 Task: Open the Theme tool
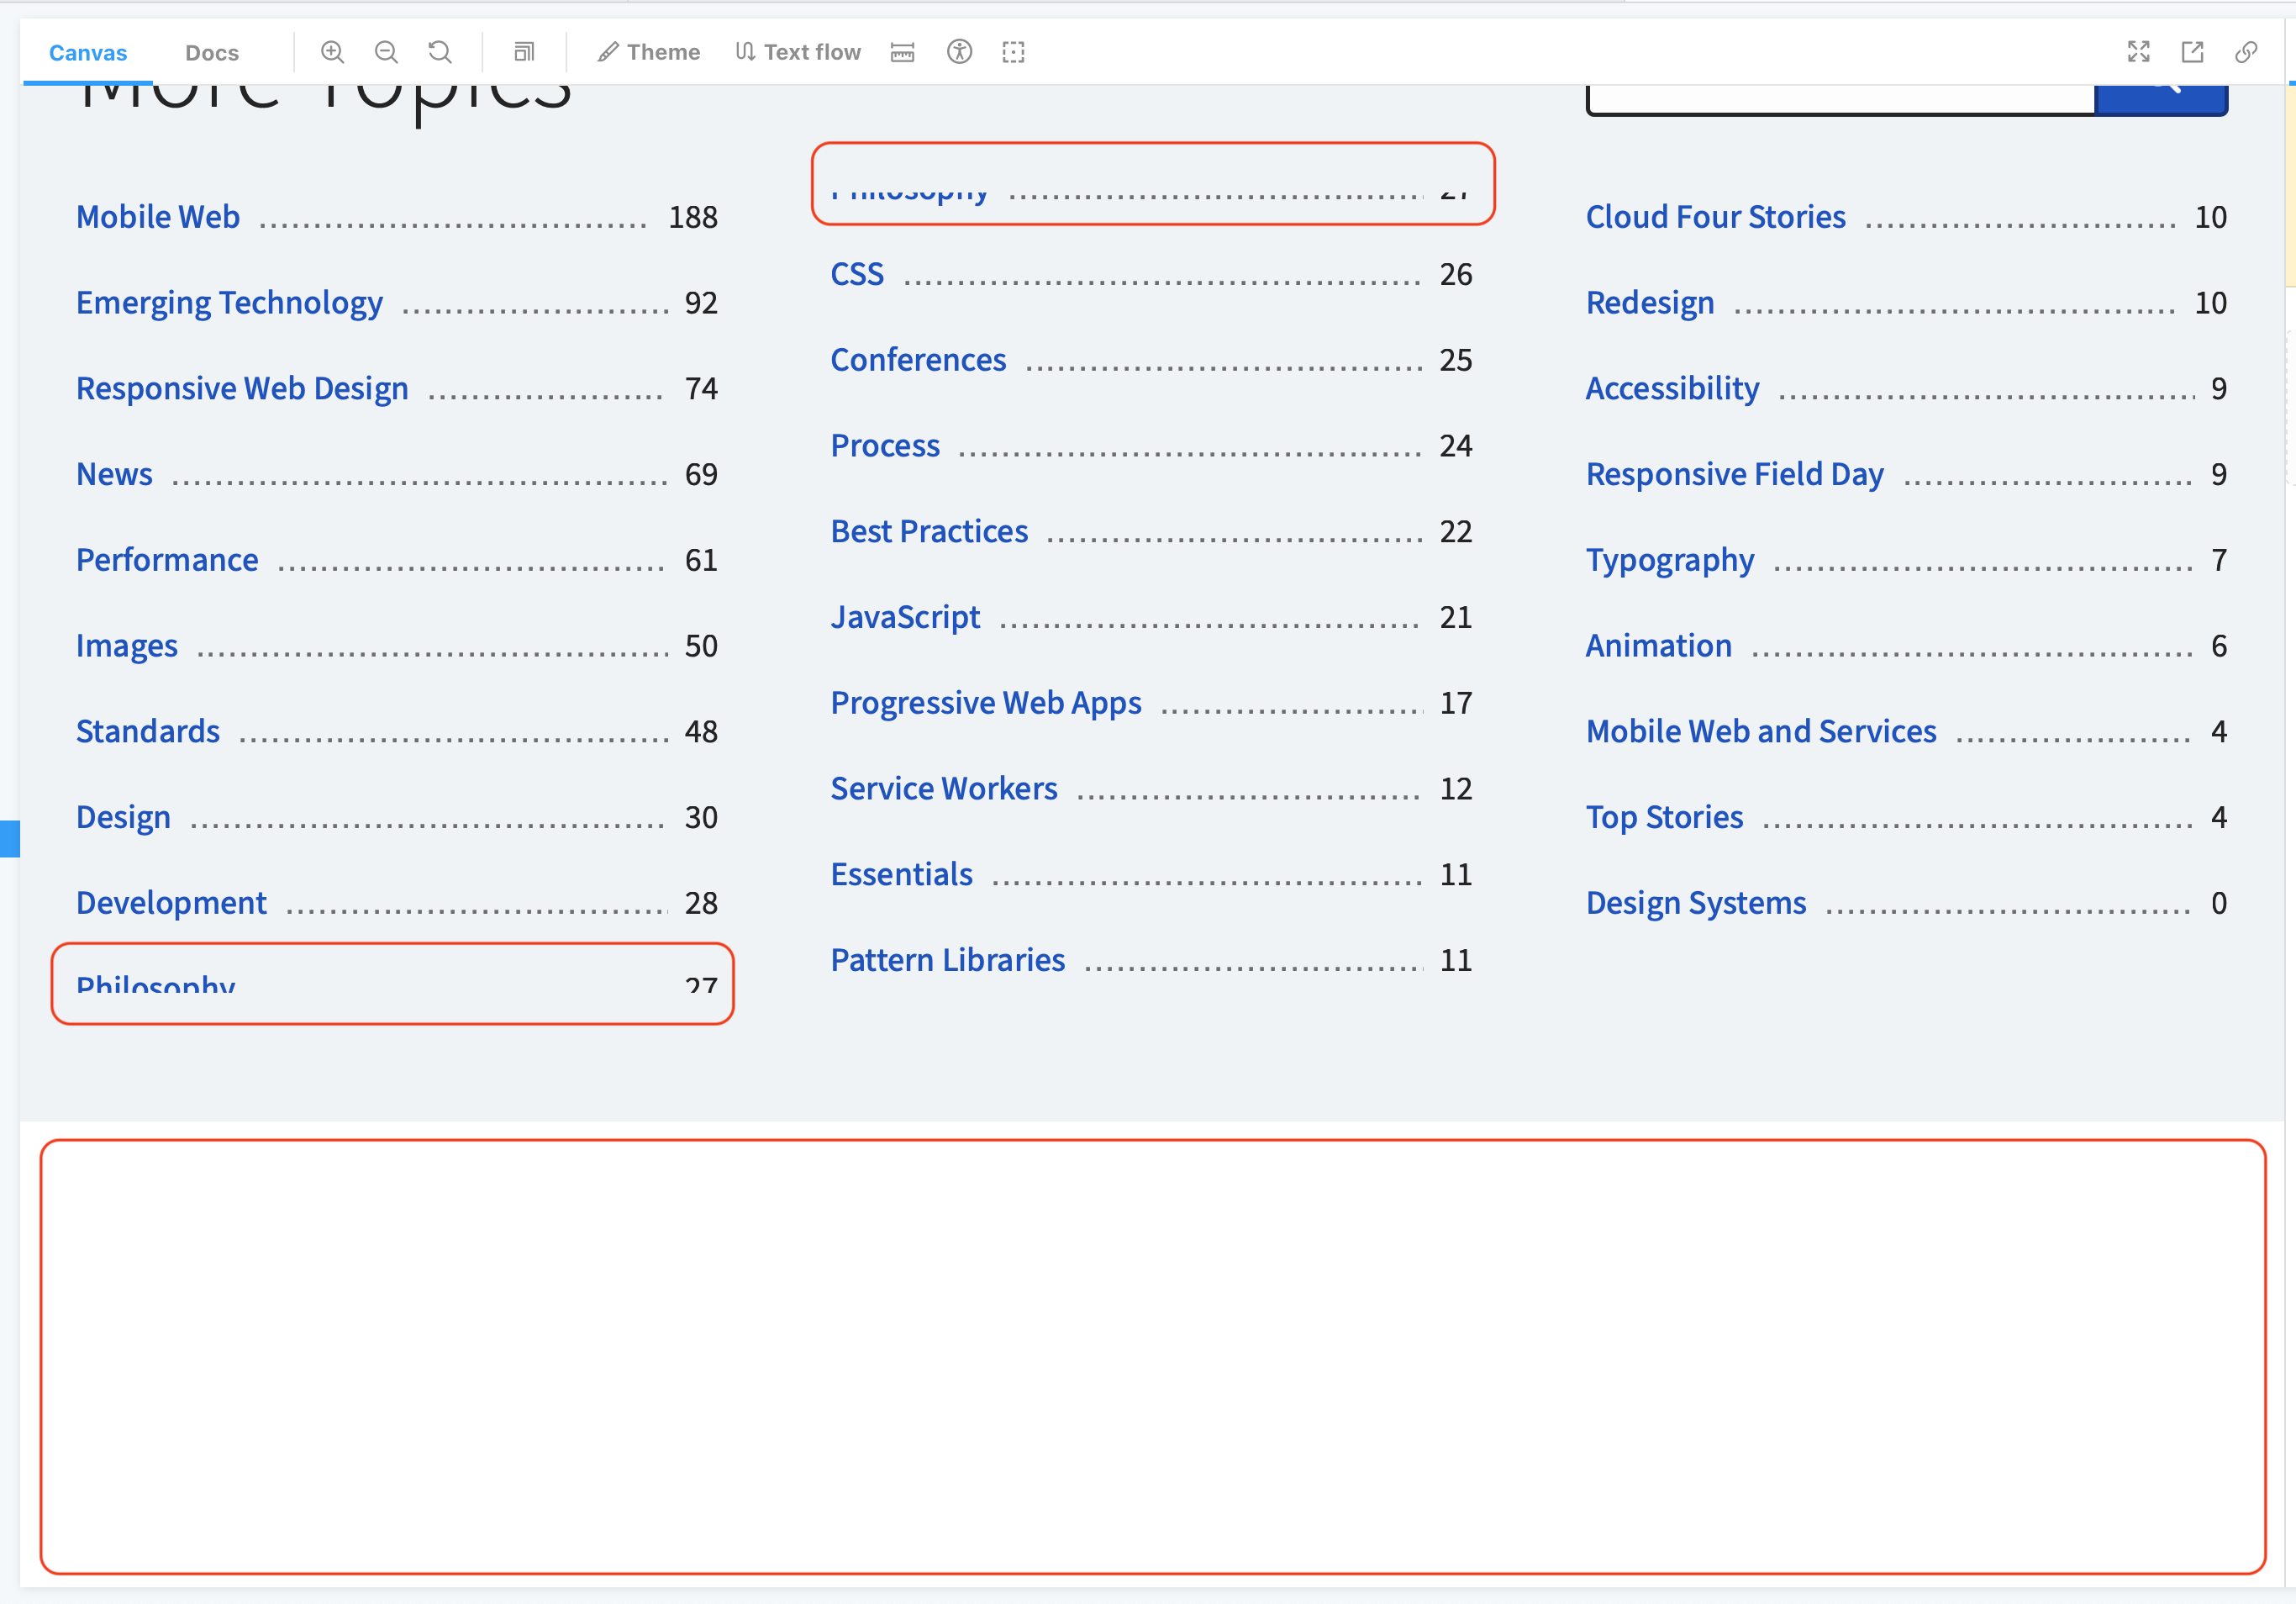pos(649,52)
